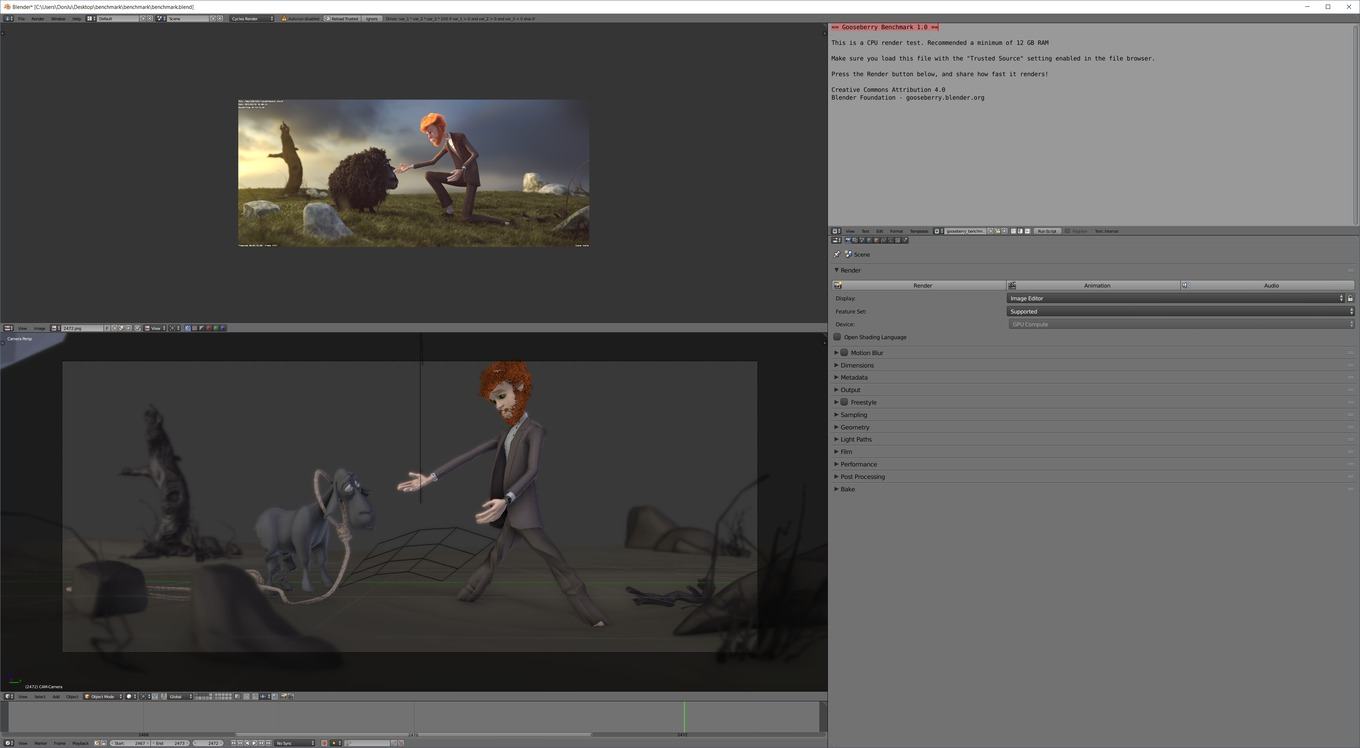This screenshot has width=1360, height=748.
Task: Select the Object properties tab icon
Action: (x=876, y=240)
